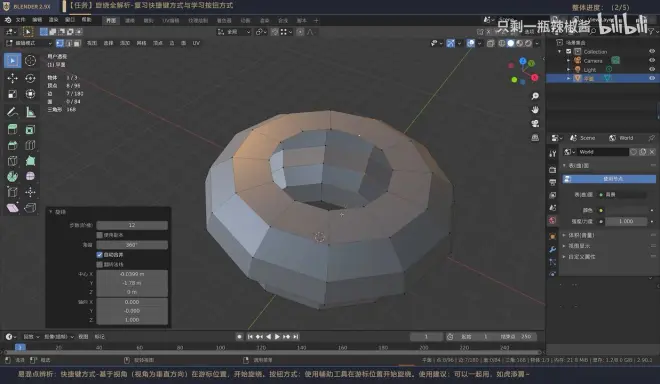Play the timeline animation
The image size is (660, 384).
pos(277,336)
